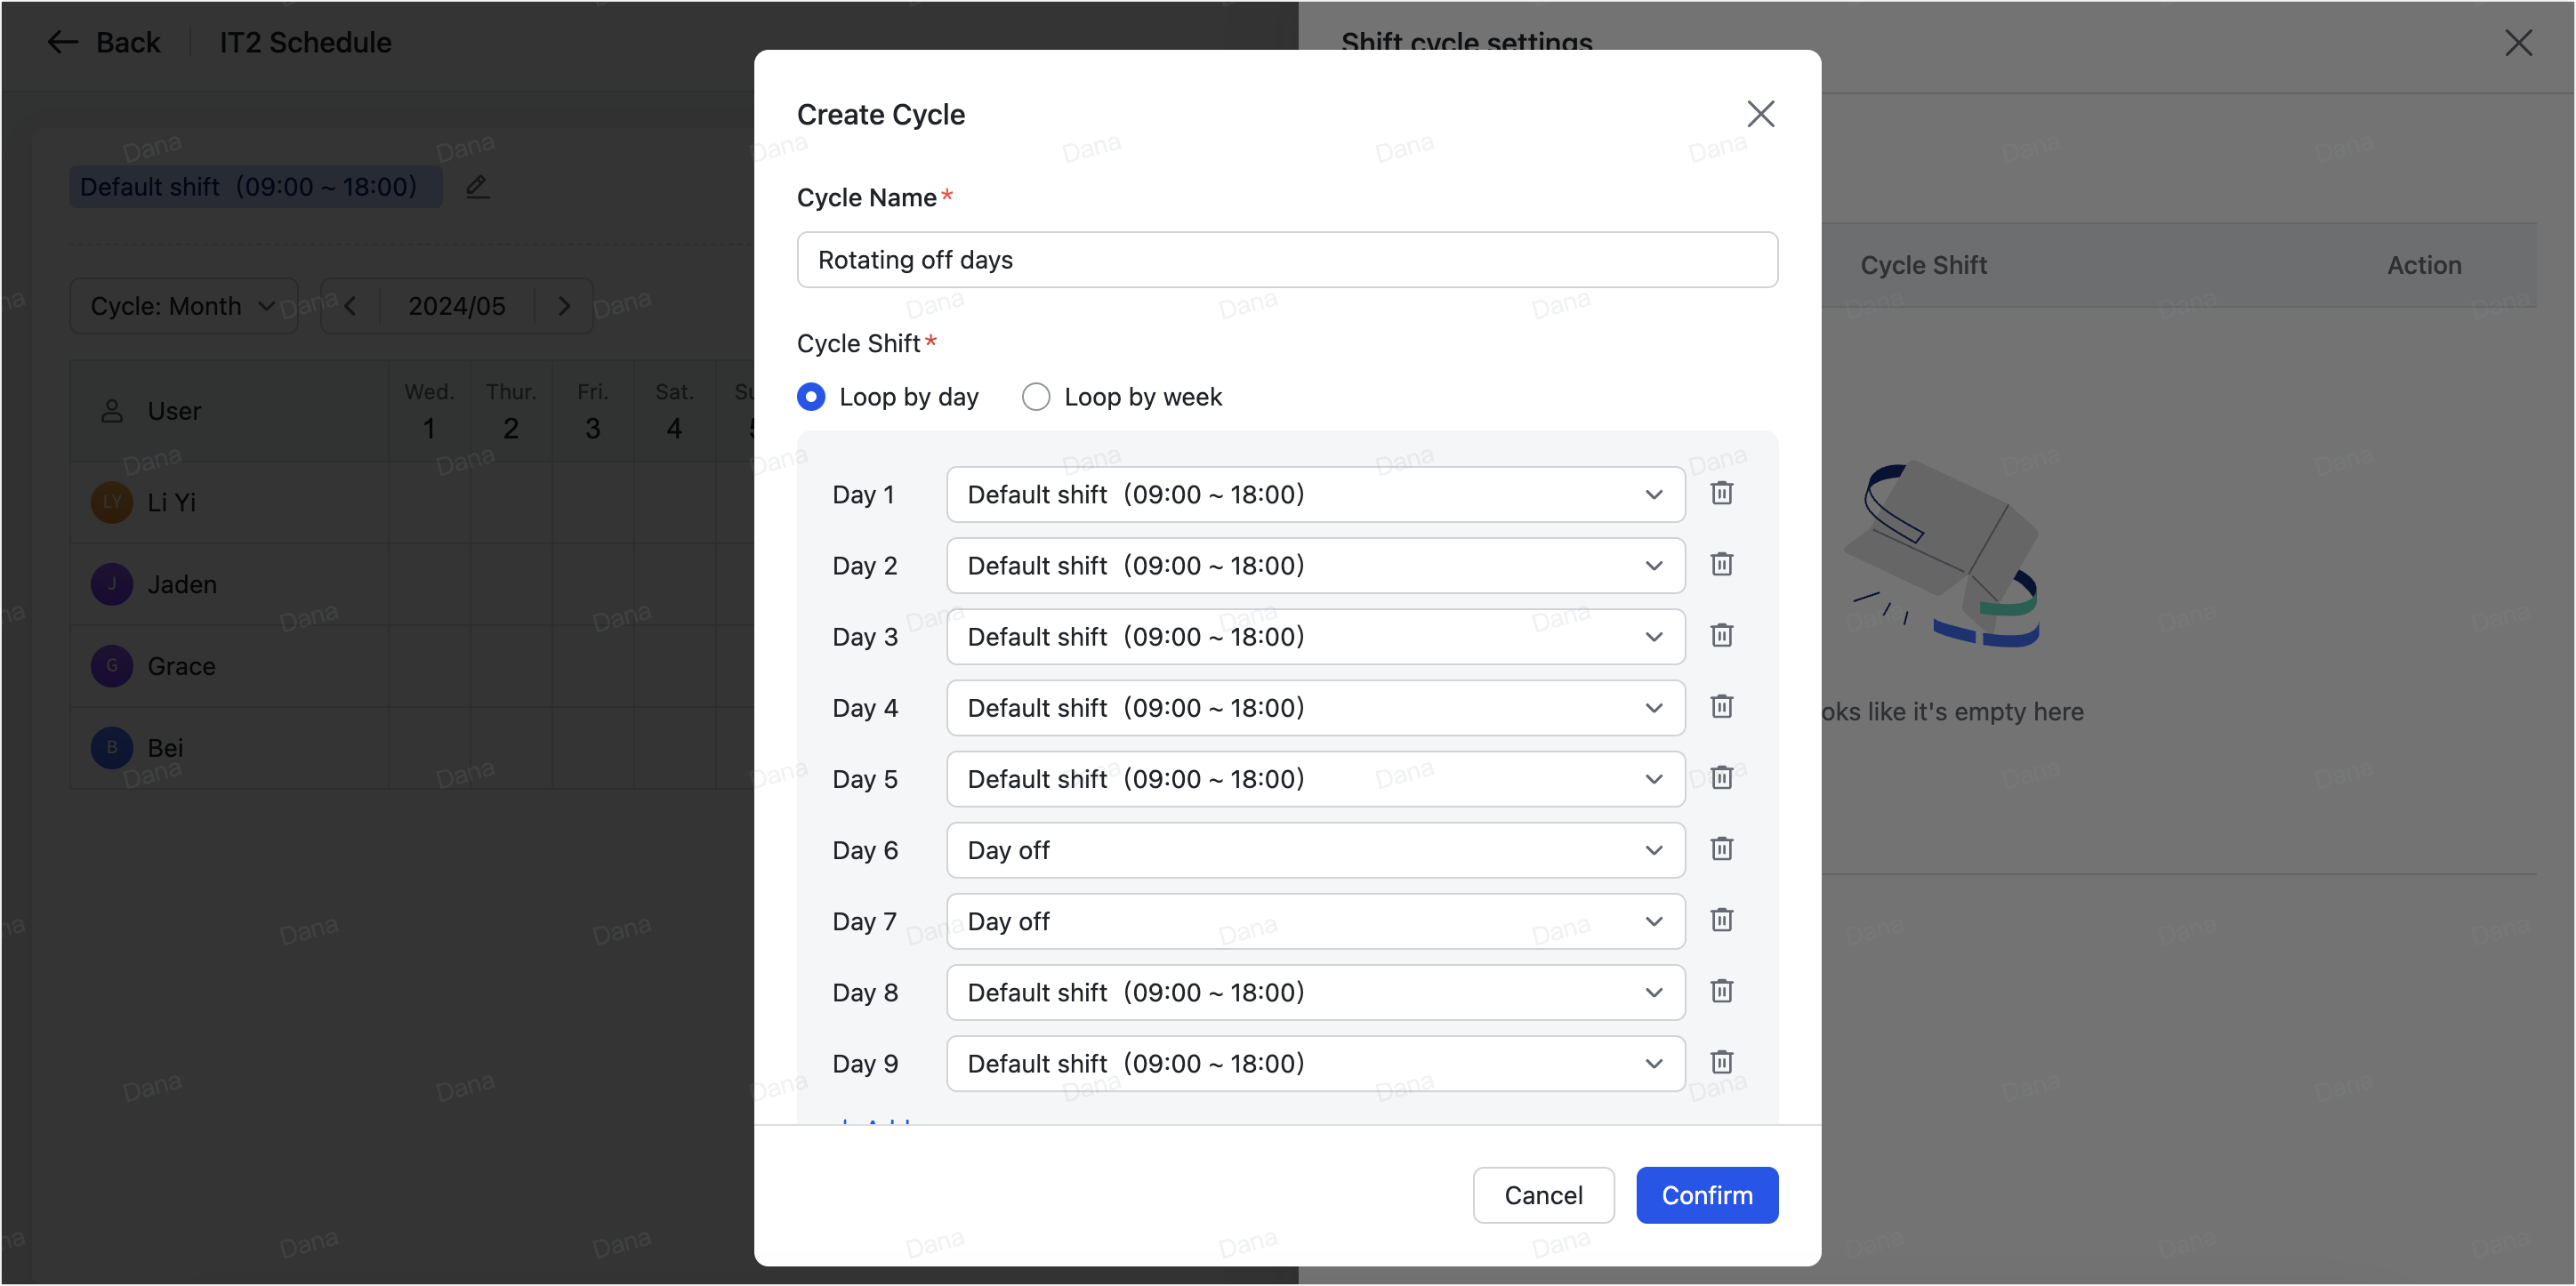Open the Day 9 shift dropdown
Screen dimensions: 2576x1286
(x=1314, y=1064)
